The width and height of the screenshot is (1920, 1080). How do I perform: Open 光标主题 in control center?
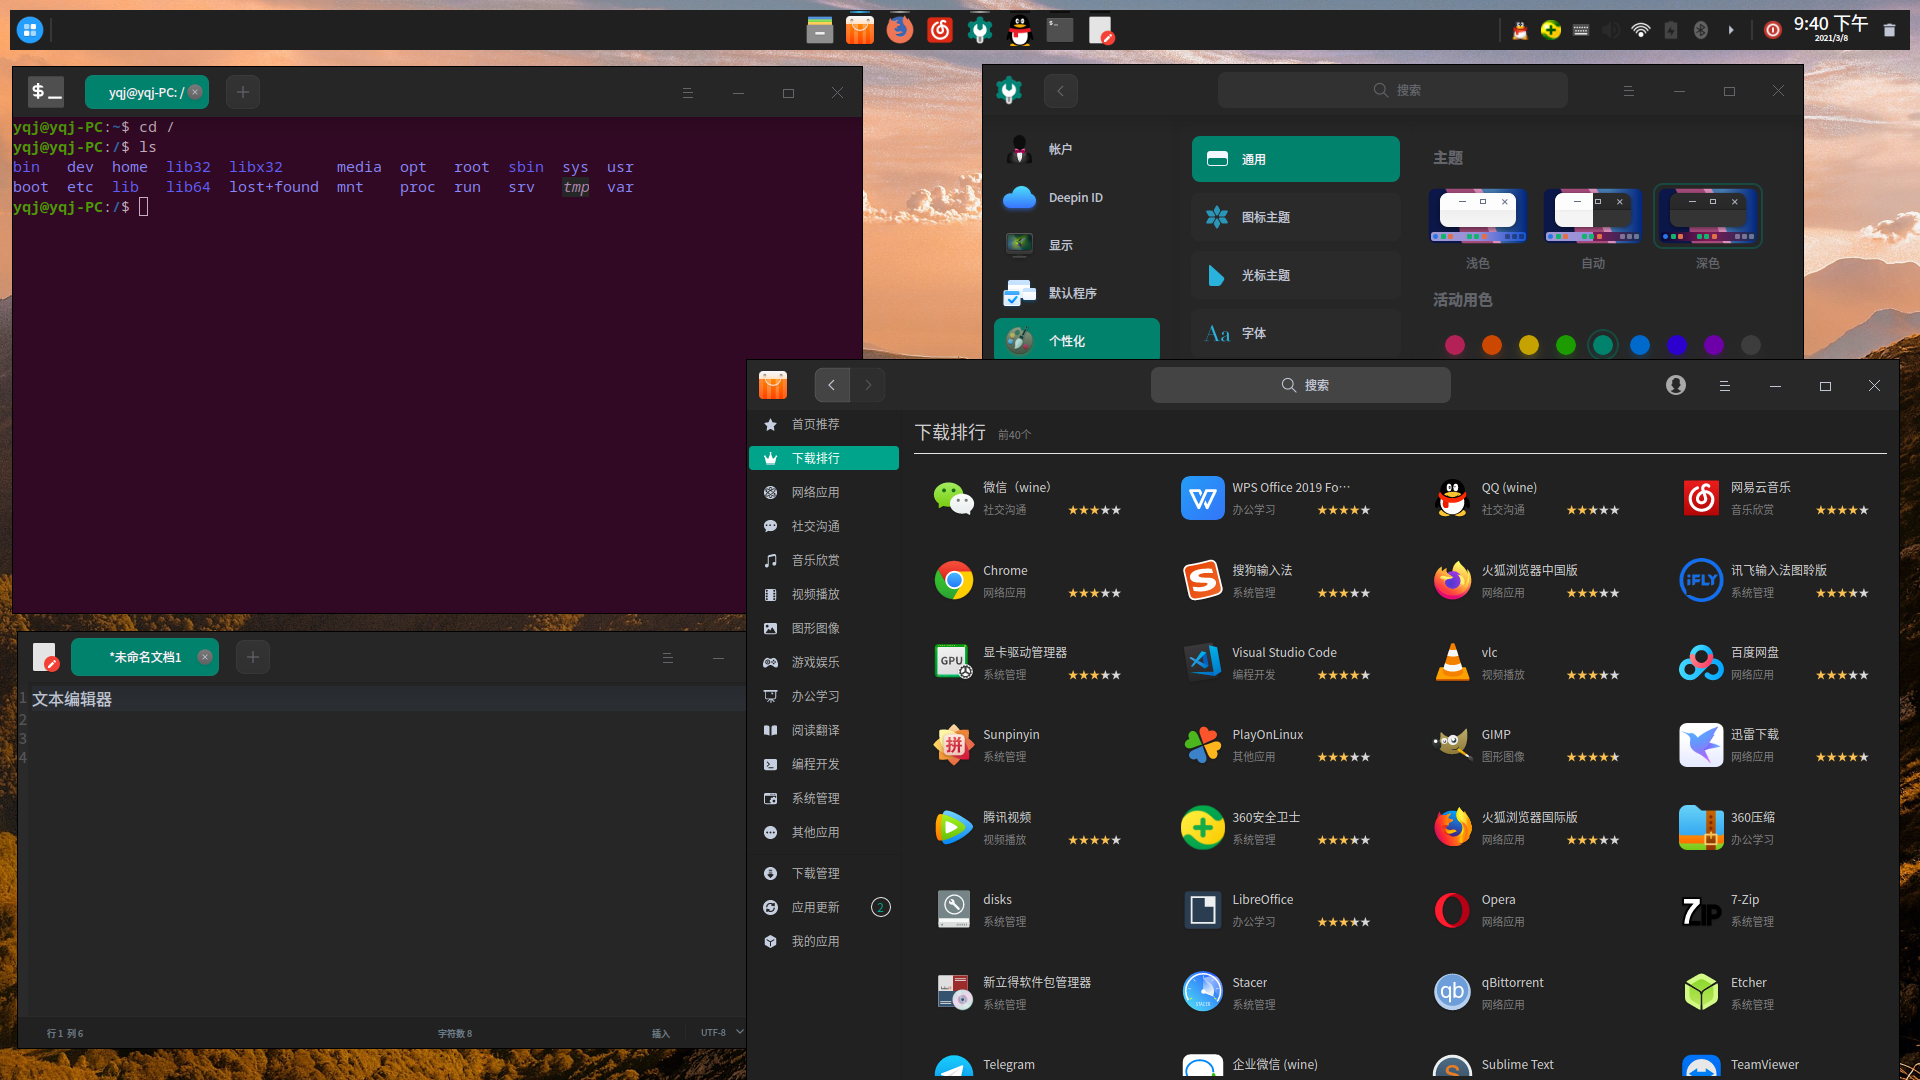(1295, 275)
